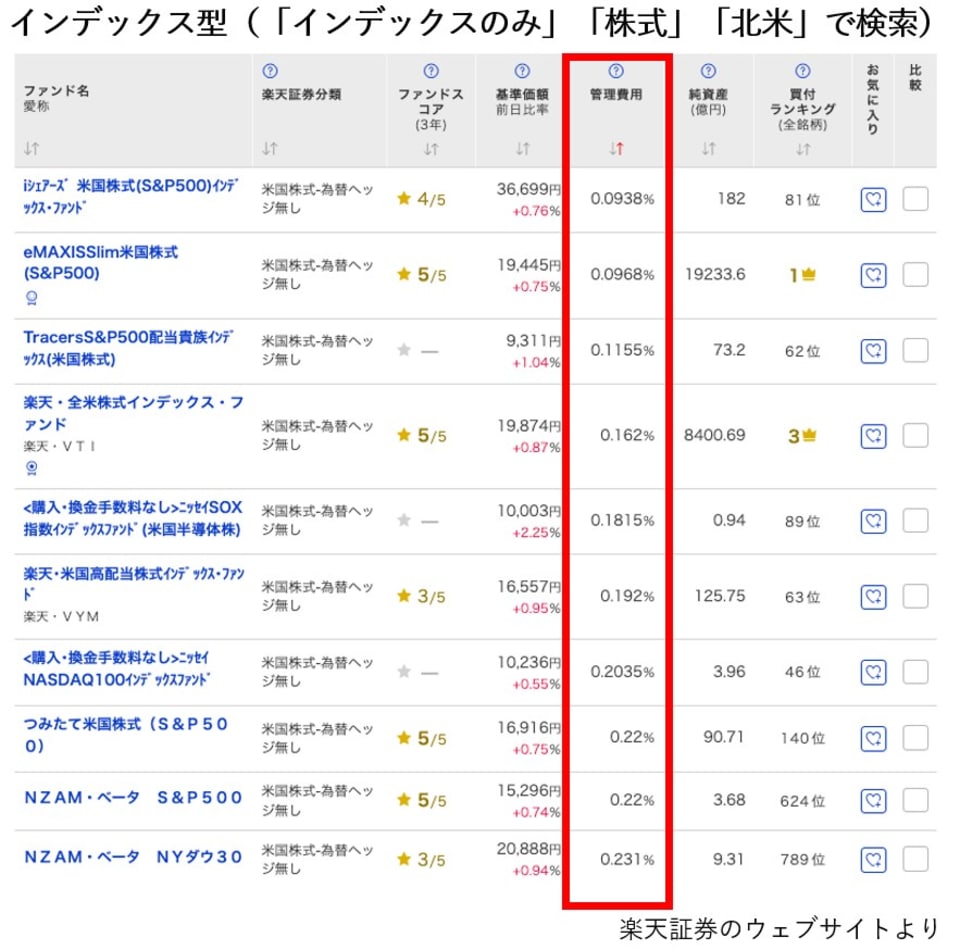Select the 0.0968% management fee cell
Viewport: 960px width, 950px height.
tap(622, 275)
